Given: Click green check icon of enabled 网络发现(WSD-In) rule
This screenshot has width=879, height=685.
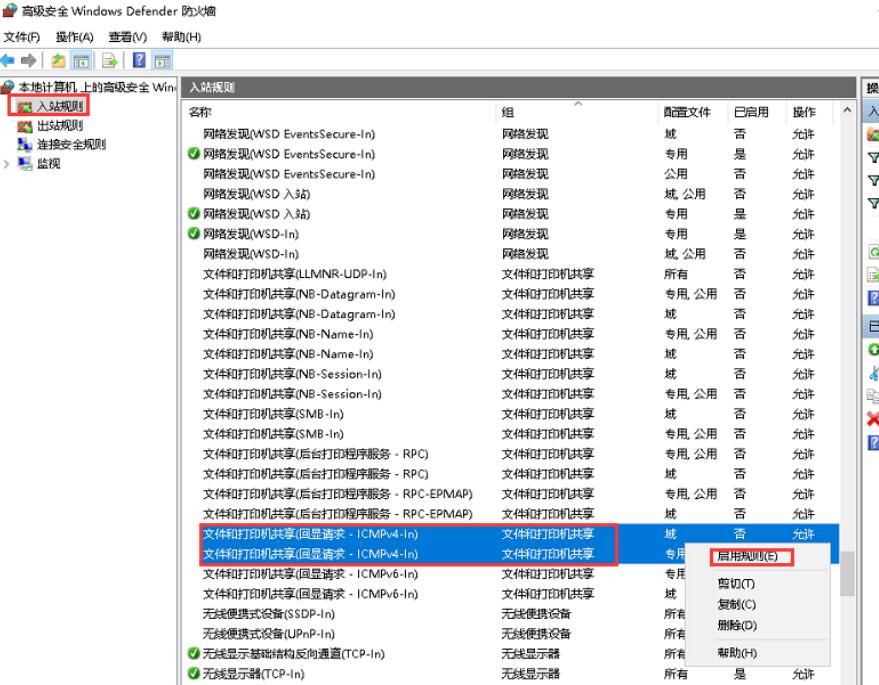Looking at the screenshot, I should pos(193,234).
